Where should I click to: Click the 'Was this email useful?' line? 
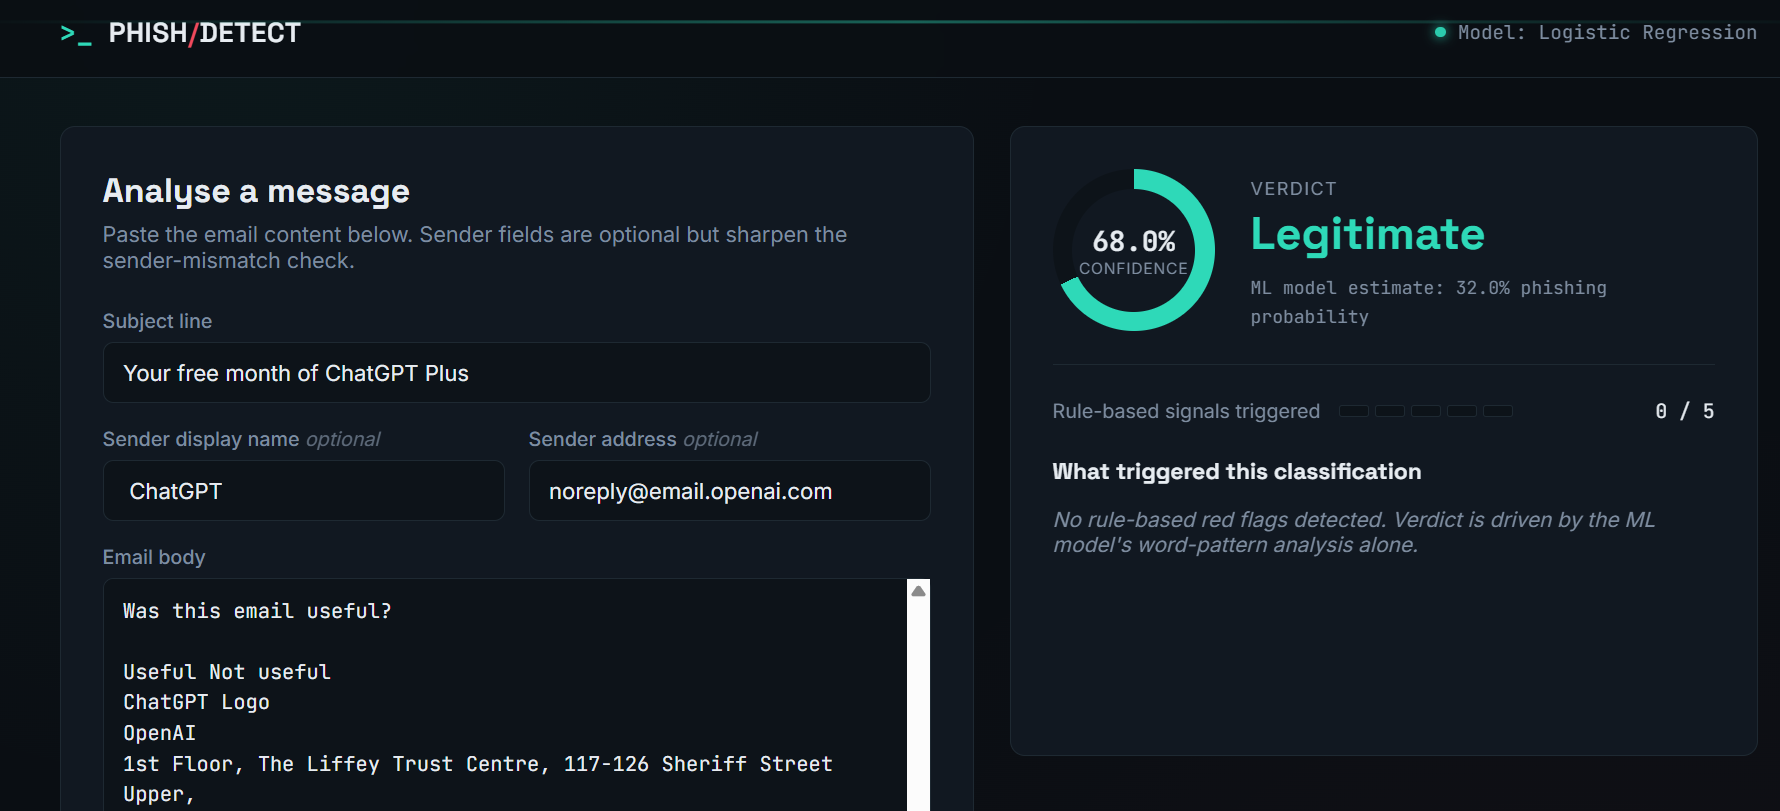pos(257,611)
